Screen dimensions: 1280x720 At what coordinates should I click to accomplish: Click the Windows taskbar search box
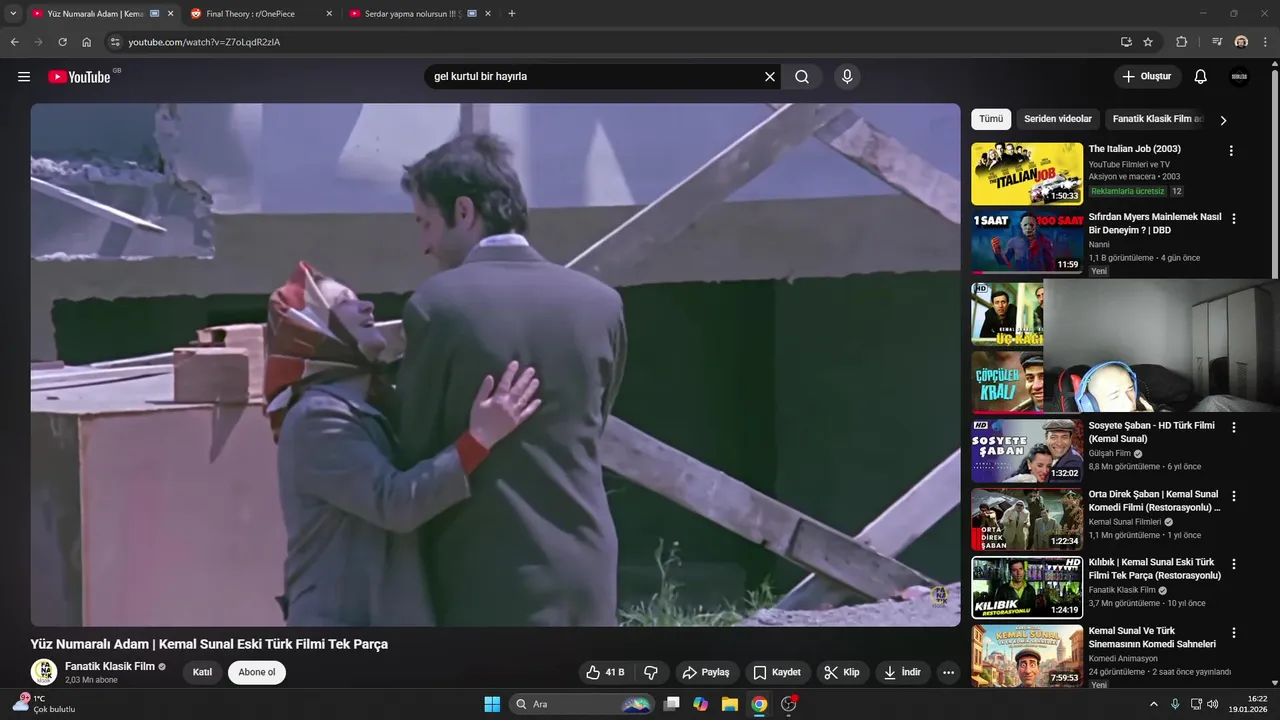[x=582, y=704]
